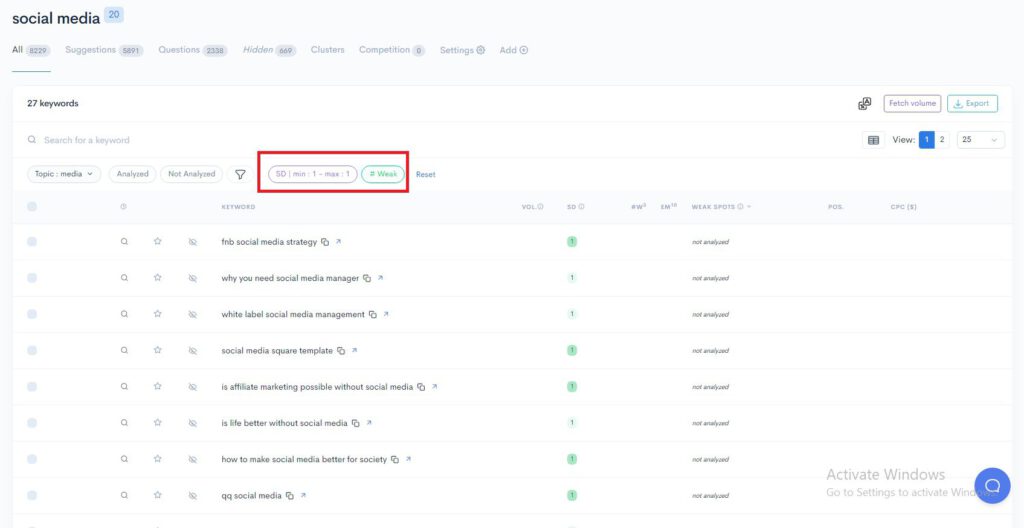
Task: Open the external link for social media square template
Action: (354, 350)
